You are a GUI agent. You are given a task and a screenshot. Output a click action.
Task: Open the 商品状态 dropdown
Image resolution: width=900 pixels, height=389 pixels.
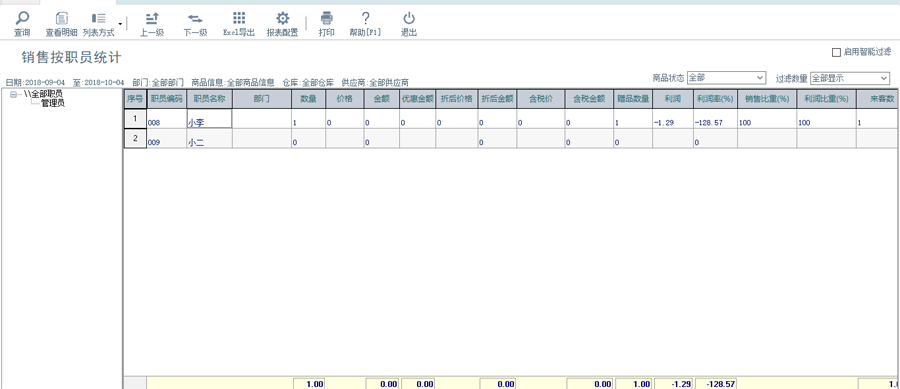pyautogui.click(x=726, y=77)
